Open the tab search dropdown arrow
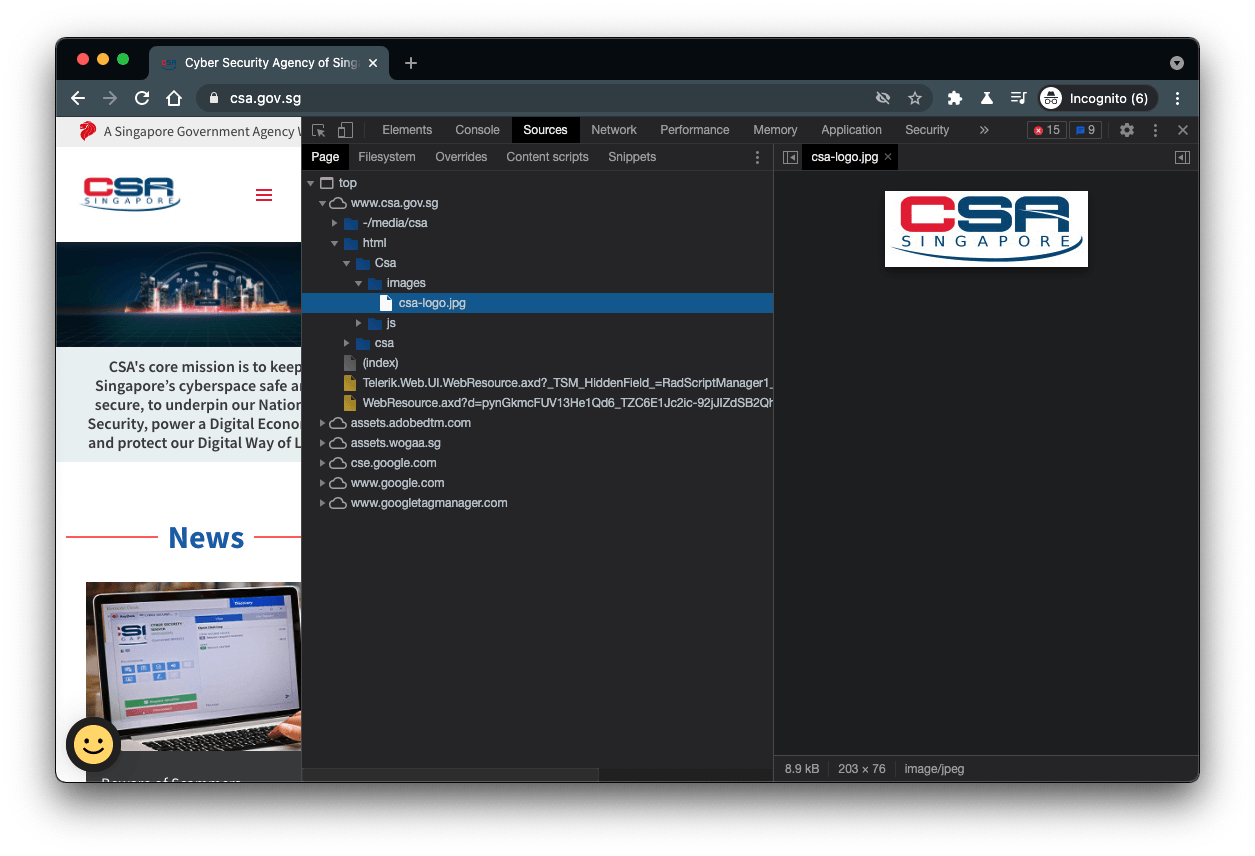The width and height of the screenshot is (1255, 856). 1177,63
